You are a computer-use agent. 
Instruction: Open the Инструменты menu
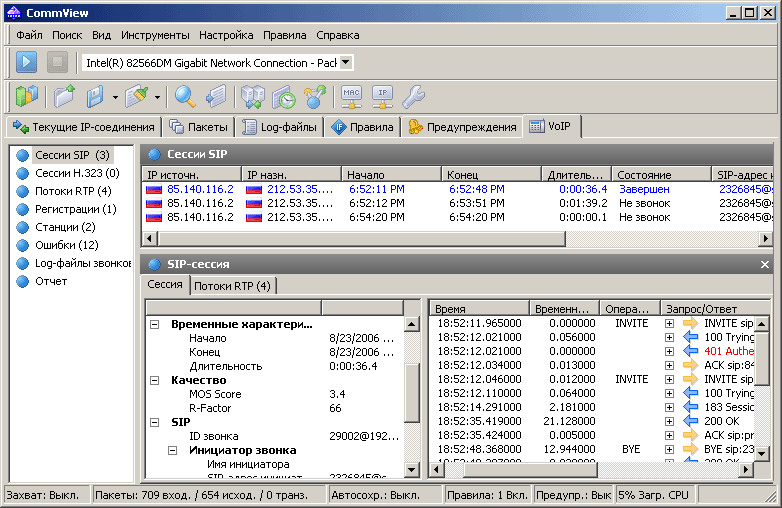(x=155, y=35)
